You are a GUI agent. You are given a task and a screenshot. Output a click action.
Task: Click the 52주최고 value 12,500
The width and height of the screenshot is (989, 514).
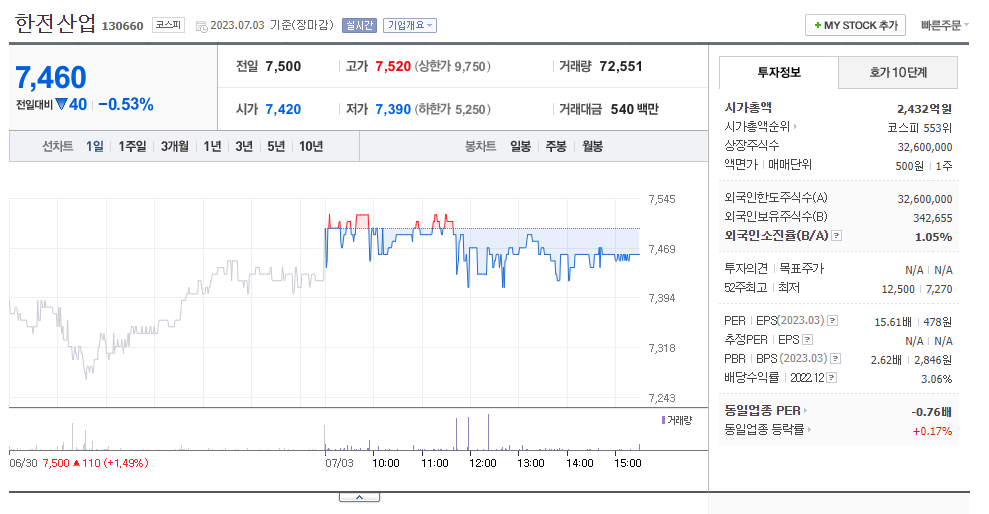pos(898,289)
